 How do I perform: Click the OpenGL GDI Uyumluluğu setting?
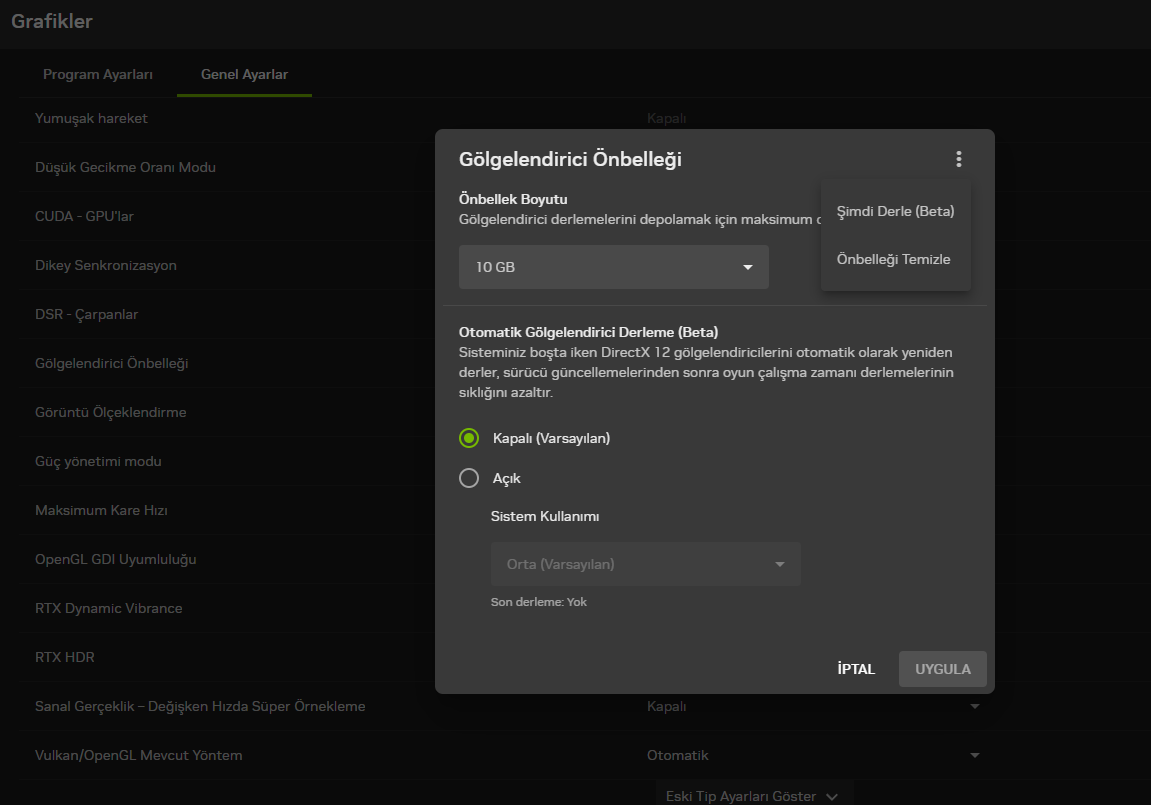pos(116,559)
